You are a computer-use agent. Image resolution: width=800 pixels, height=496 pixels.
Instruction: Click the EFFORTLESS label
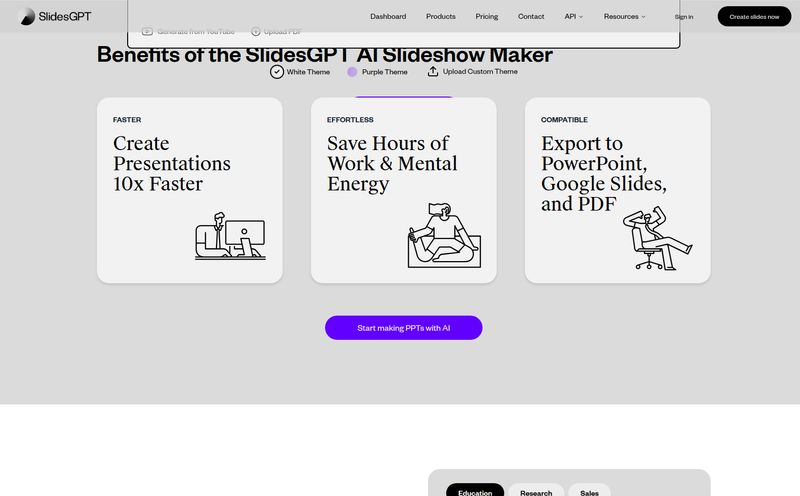point(350,119)
